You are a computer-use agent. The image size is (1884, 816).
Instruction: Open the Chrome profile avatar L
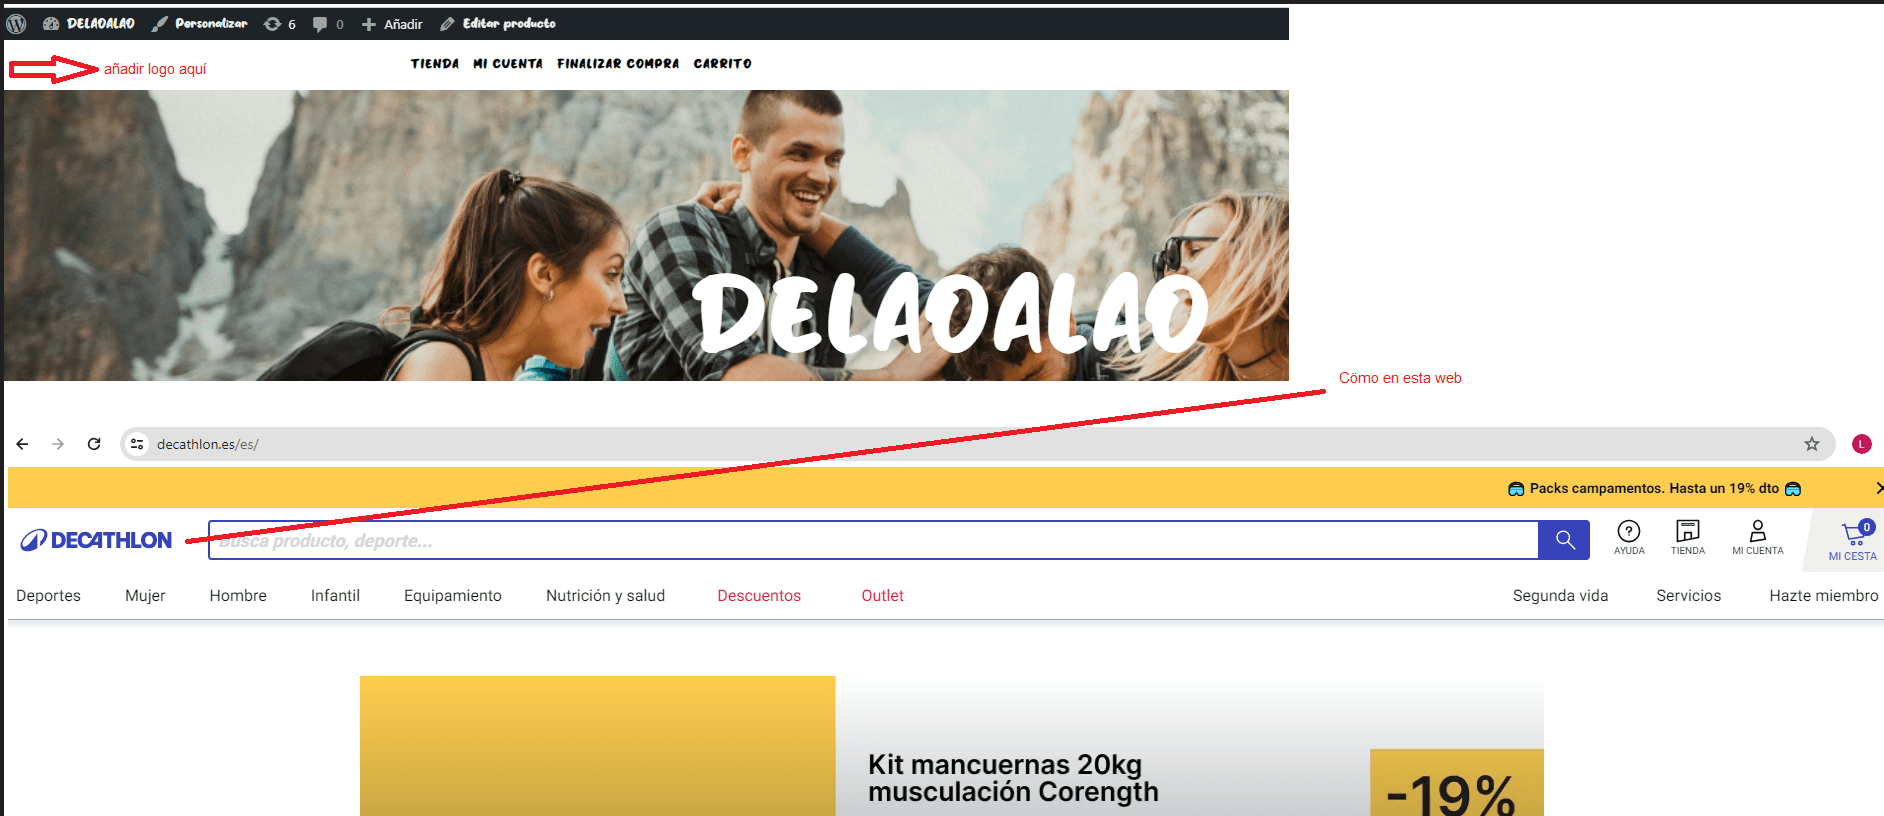point(1861,444)
